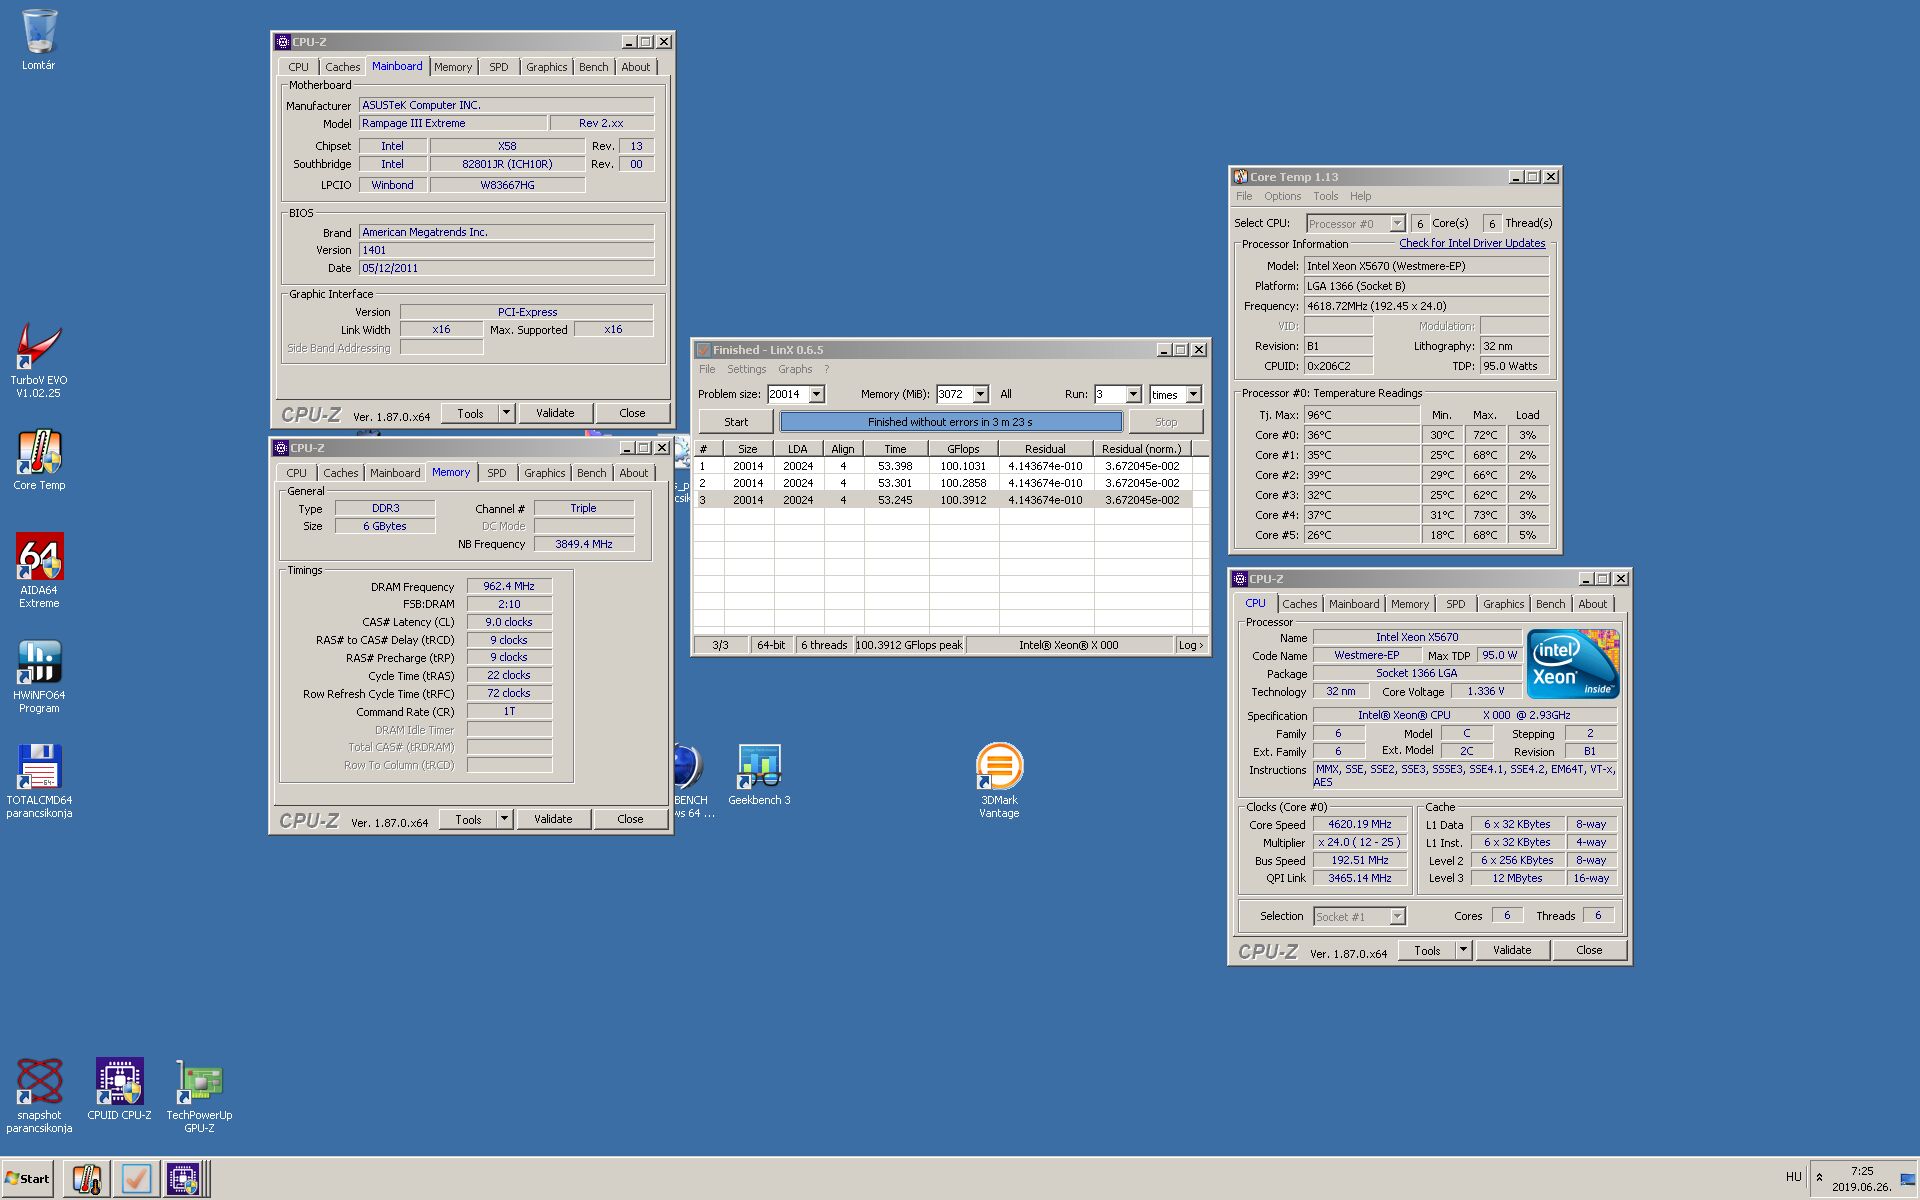Open Memory (MiB) dropdown in LinX
1920x1200 pixels.
pos(980,394)
